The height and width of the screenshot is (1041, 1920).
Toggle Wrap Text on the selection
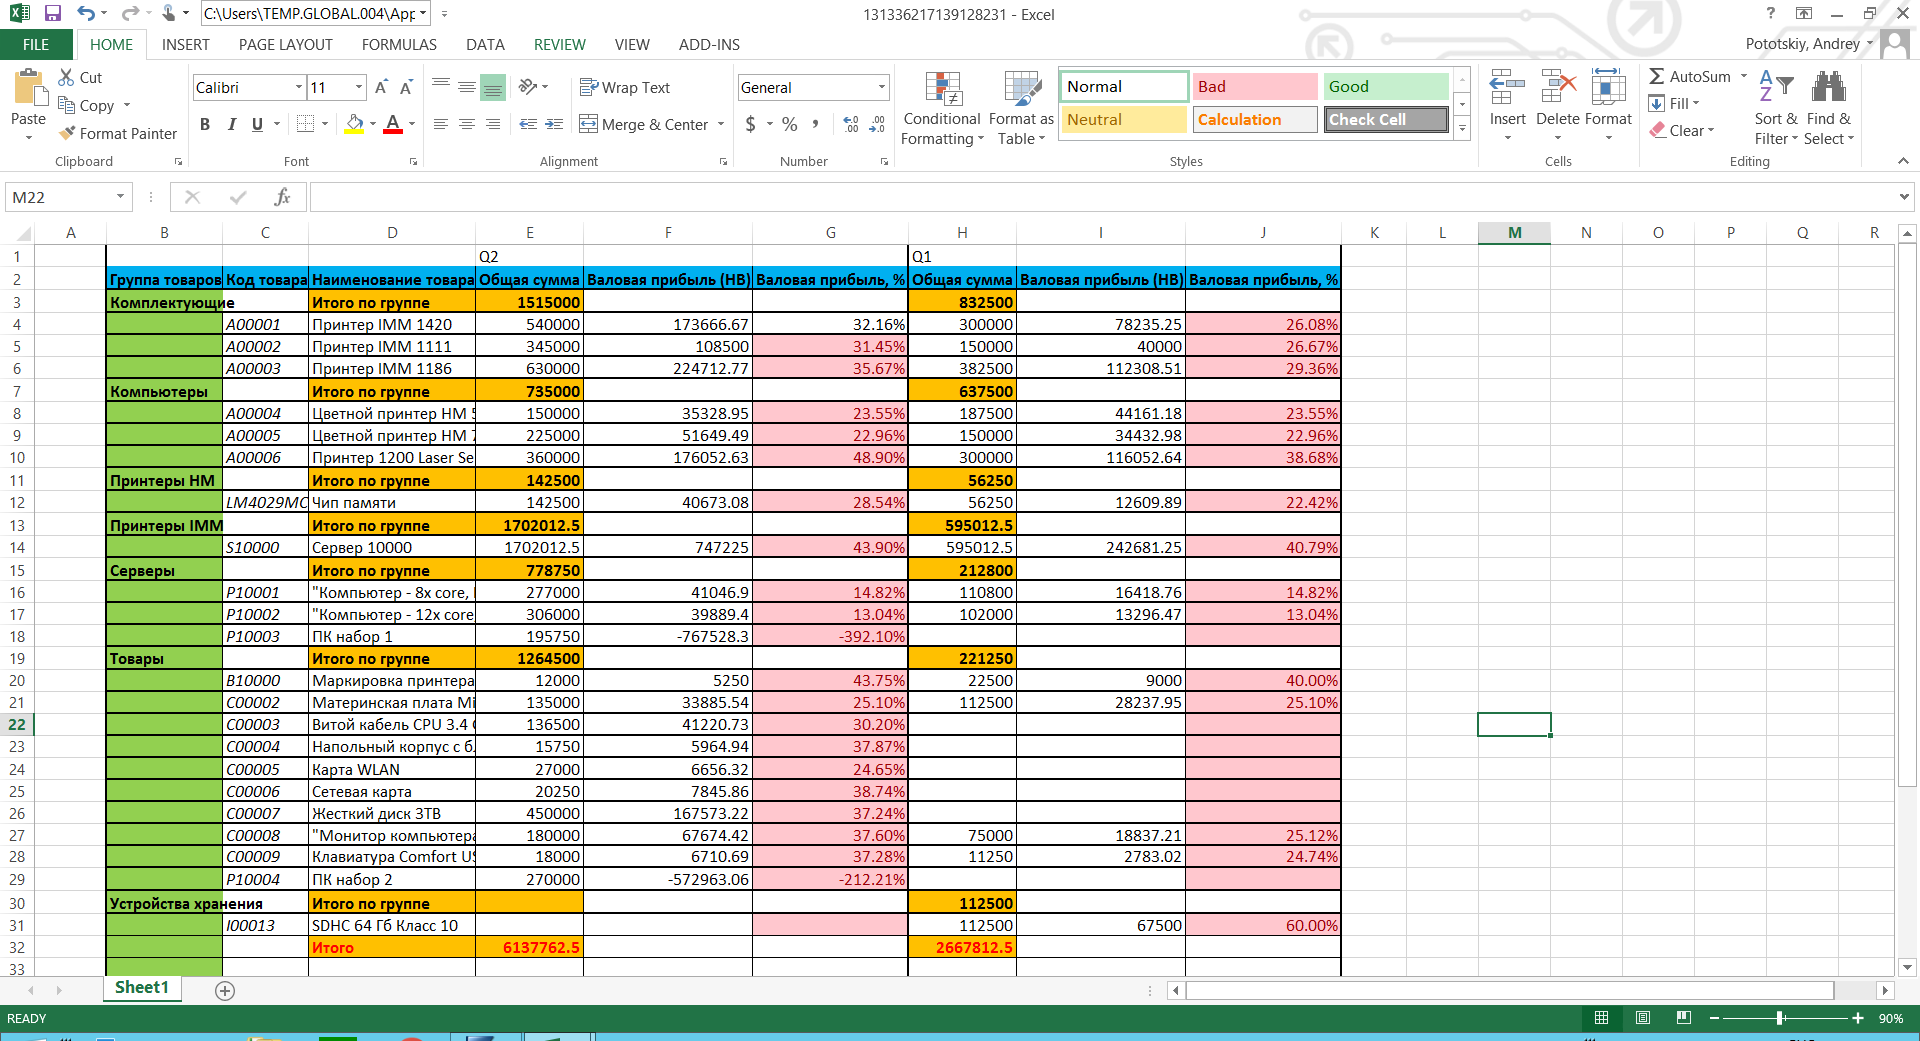625,88
